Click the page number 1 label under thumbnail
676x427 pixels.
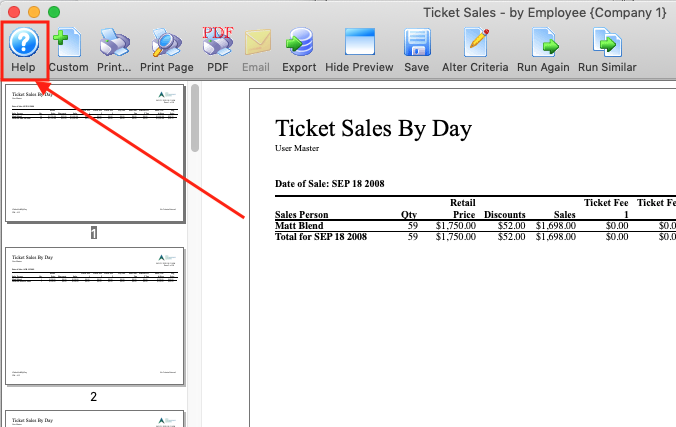[94, 233]
